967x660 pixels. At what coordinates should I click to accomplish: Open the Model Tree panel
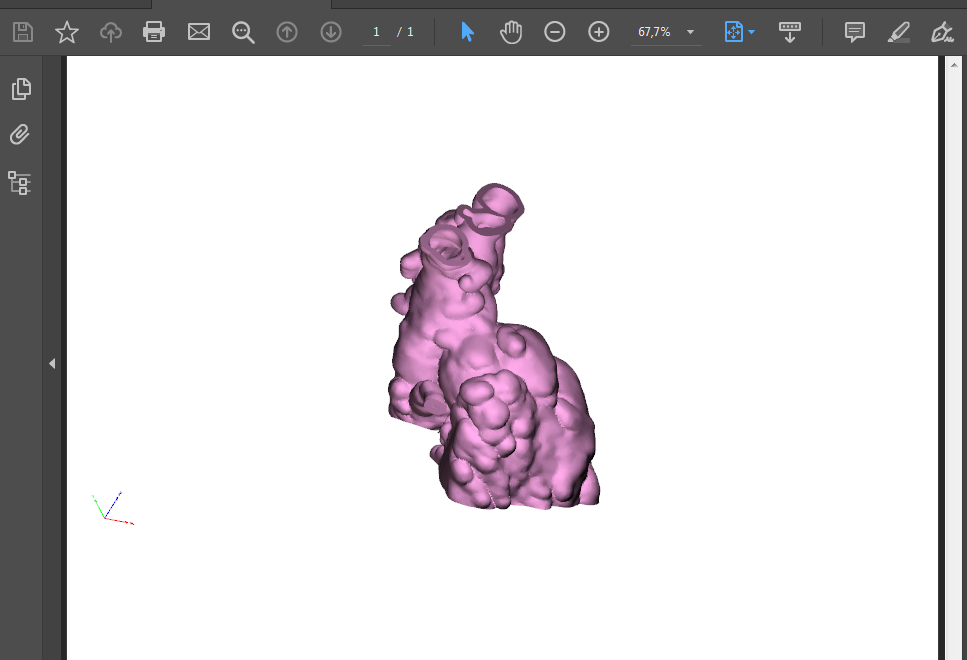tap(19, 183)
